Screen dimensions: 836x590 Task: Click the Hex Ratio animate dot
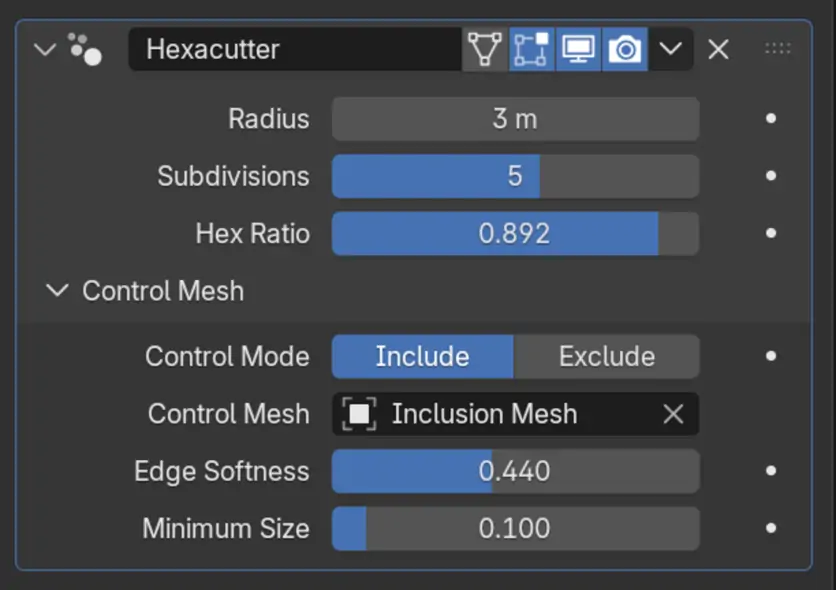click(771, 234)
